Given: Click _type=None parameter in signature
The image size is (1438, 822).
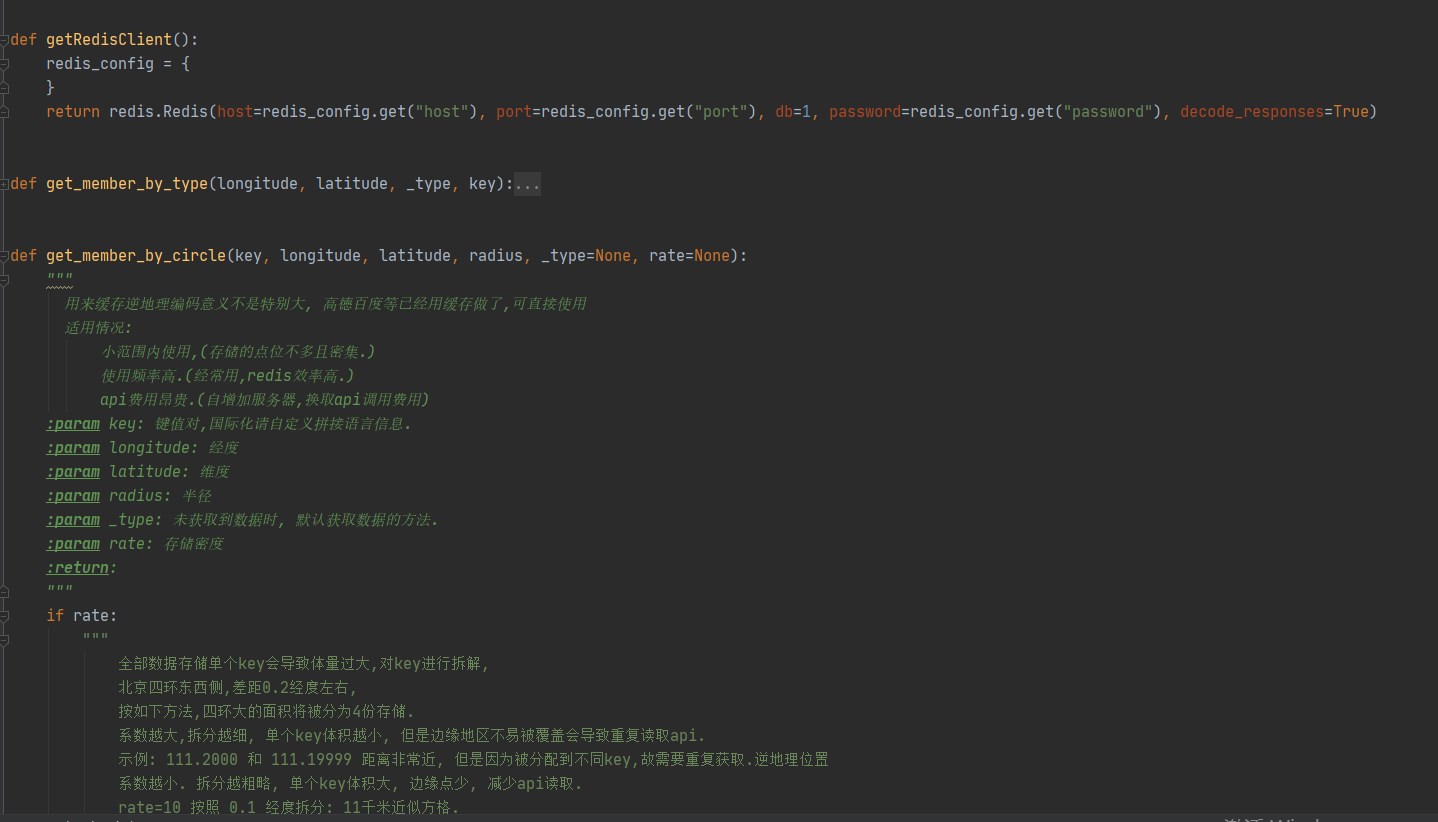Looking at the screenshot, I should [x=586, y=256].
